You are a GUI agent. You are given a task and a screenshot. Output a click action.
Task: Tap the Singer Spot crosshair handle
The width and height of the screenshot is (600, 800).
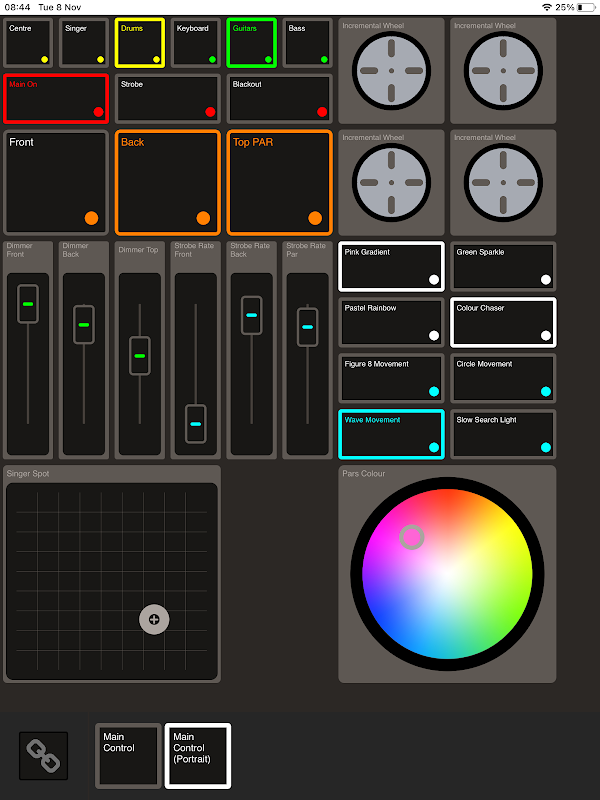[154, 619]
